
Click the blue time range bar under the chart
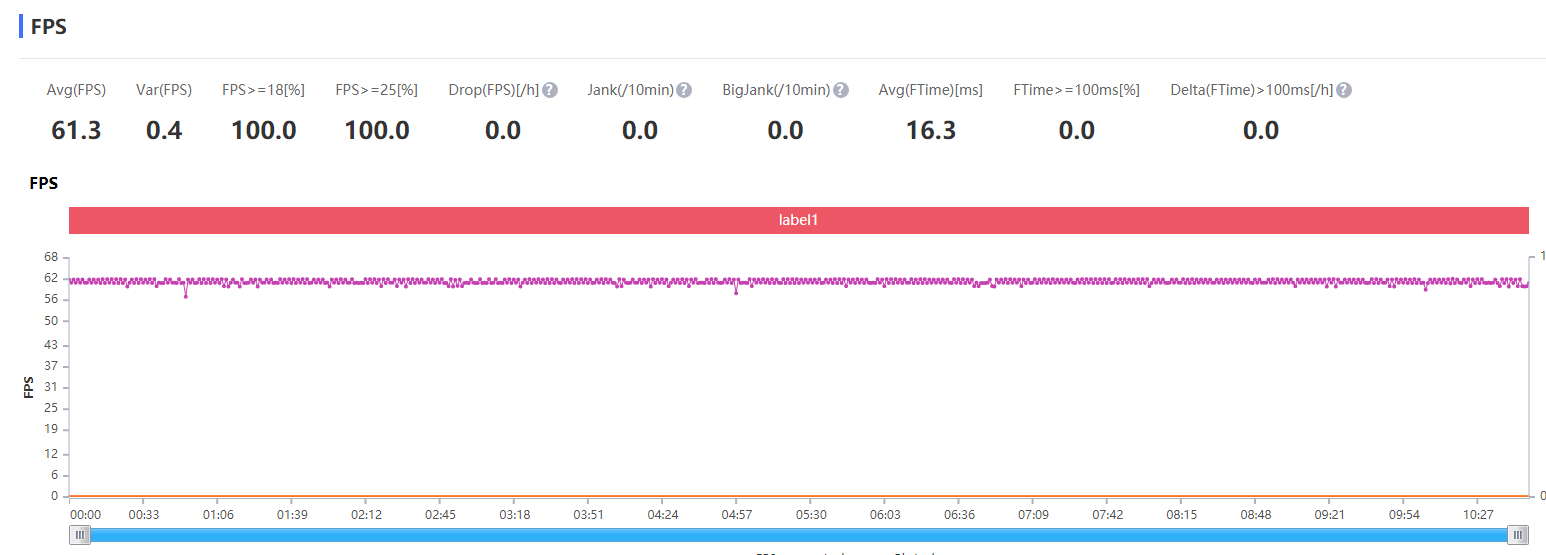[799, 535]
